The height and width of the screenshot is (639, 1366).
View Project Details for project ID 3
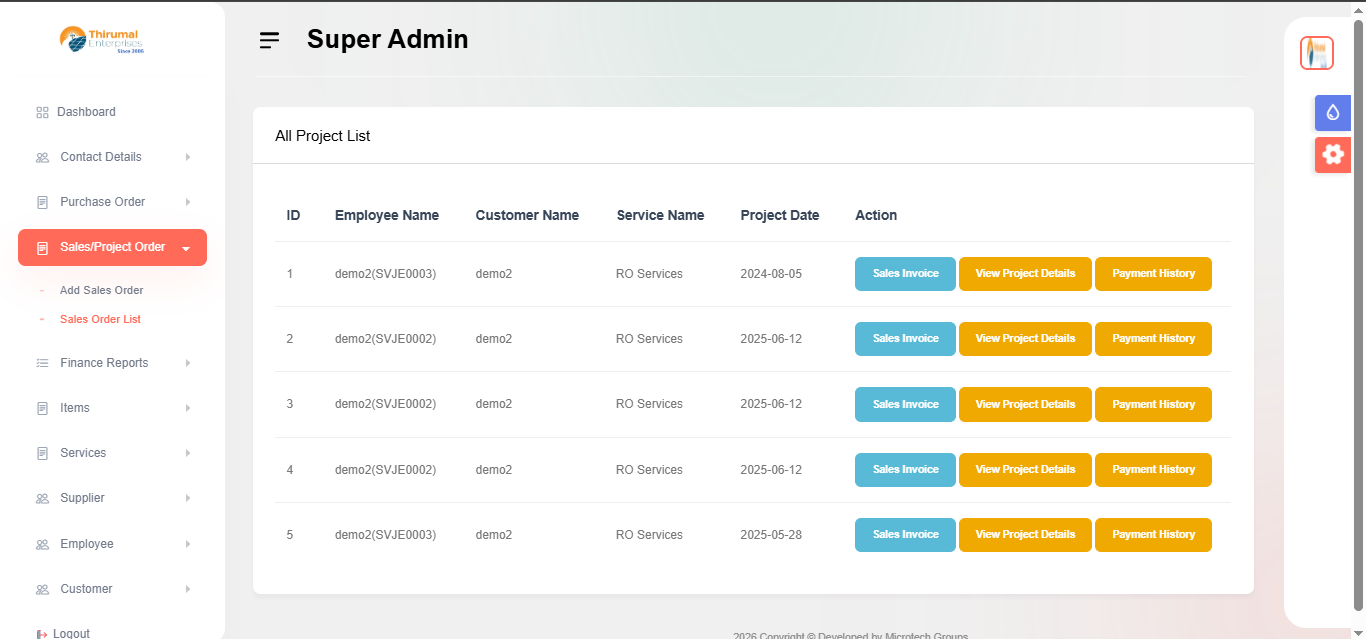coord(1025,404)
